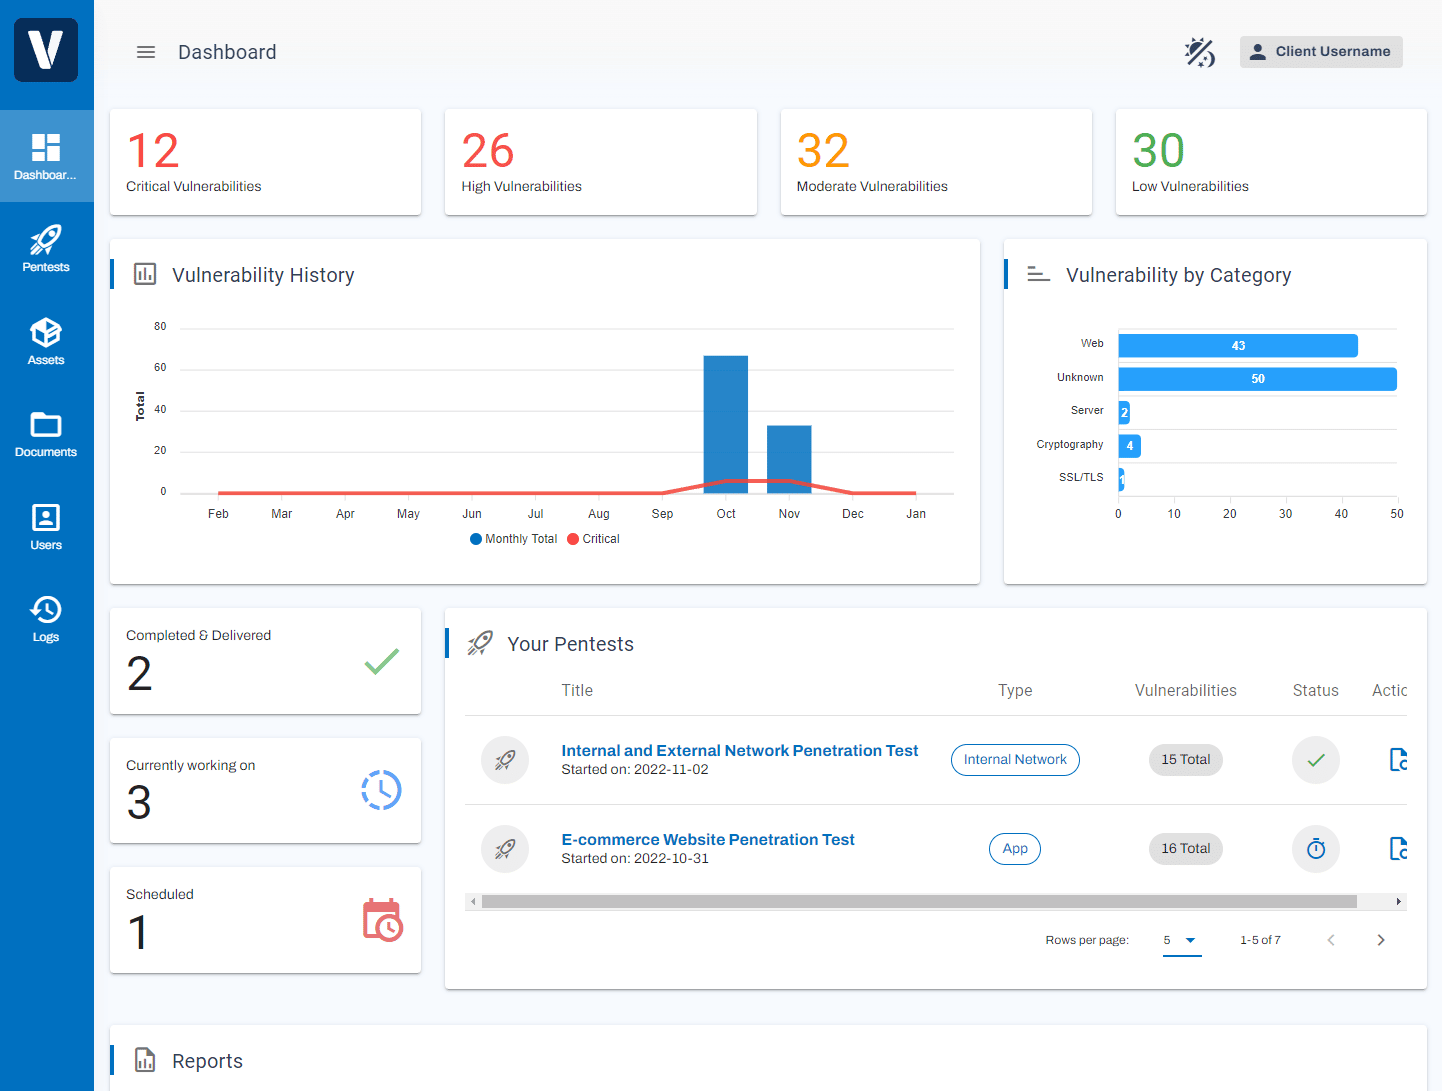Screen dimensions: 1442x1091
Task: Open the Logs history page
Action: click(x=46, y=619)
